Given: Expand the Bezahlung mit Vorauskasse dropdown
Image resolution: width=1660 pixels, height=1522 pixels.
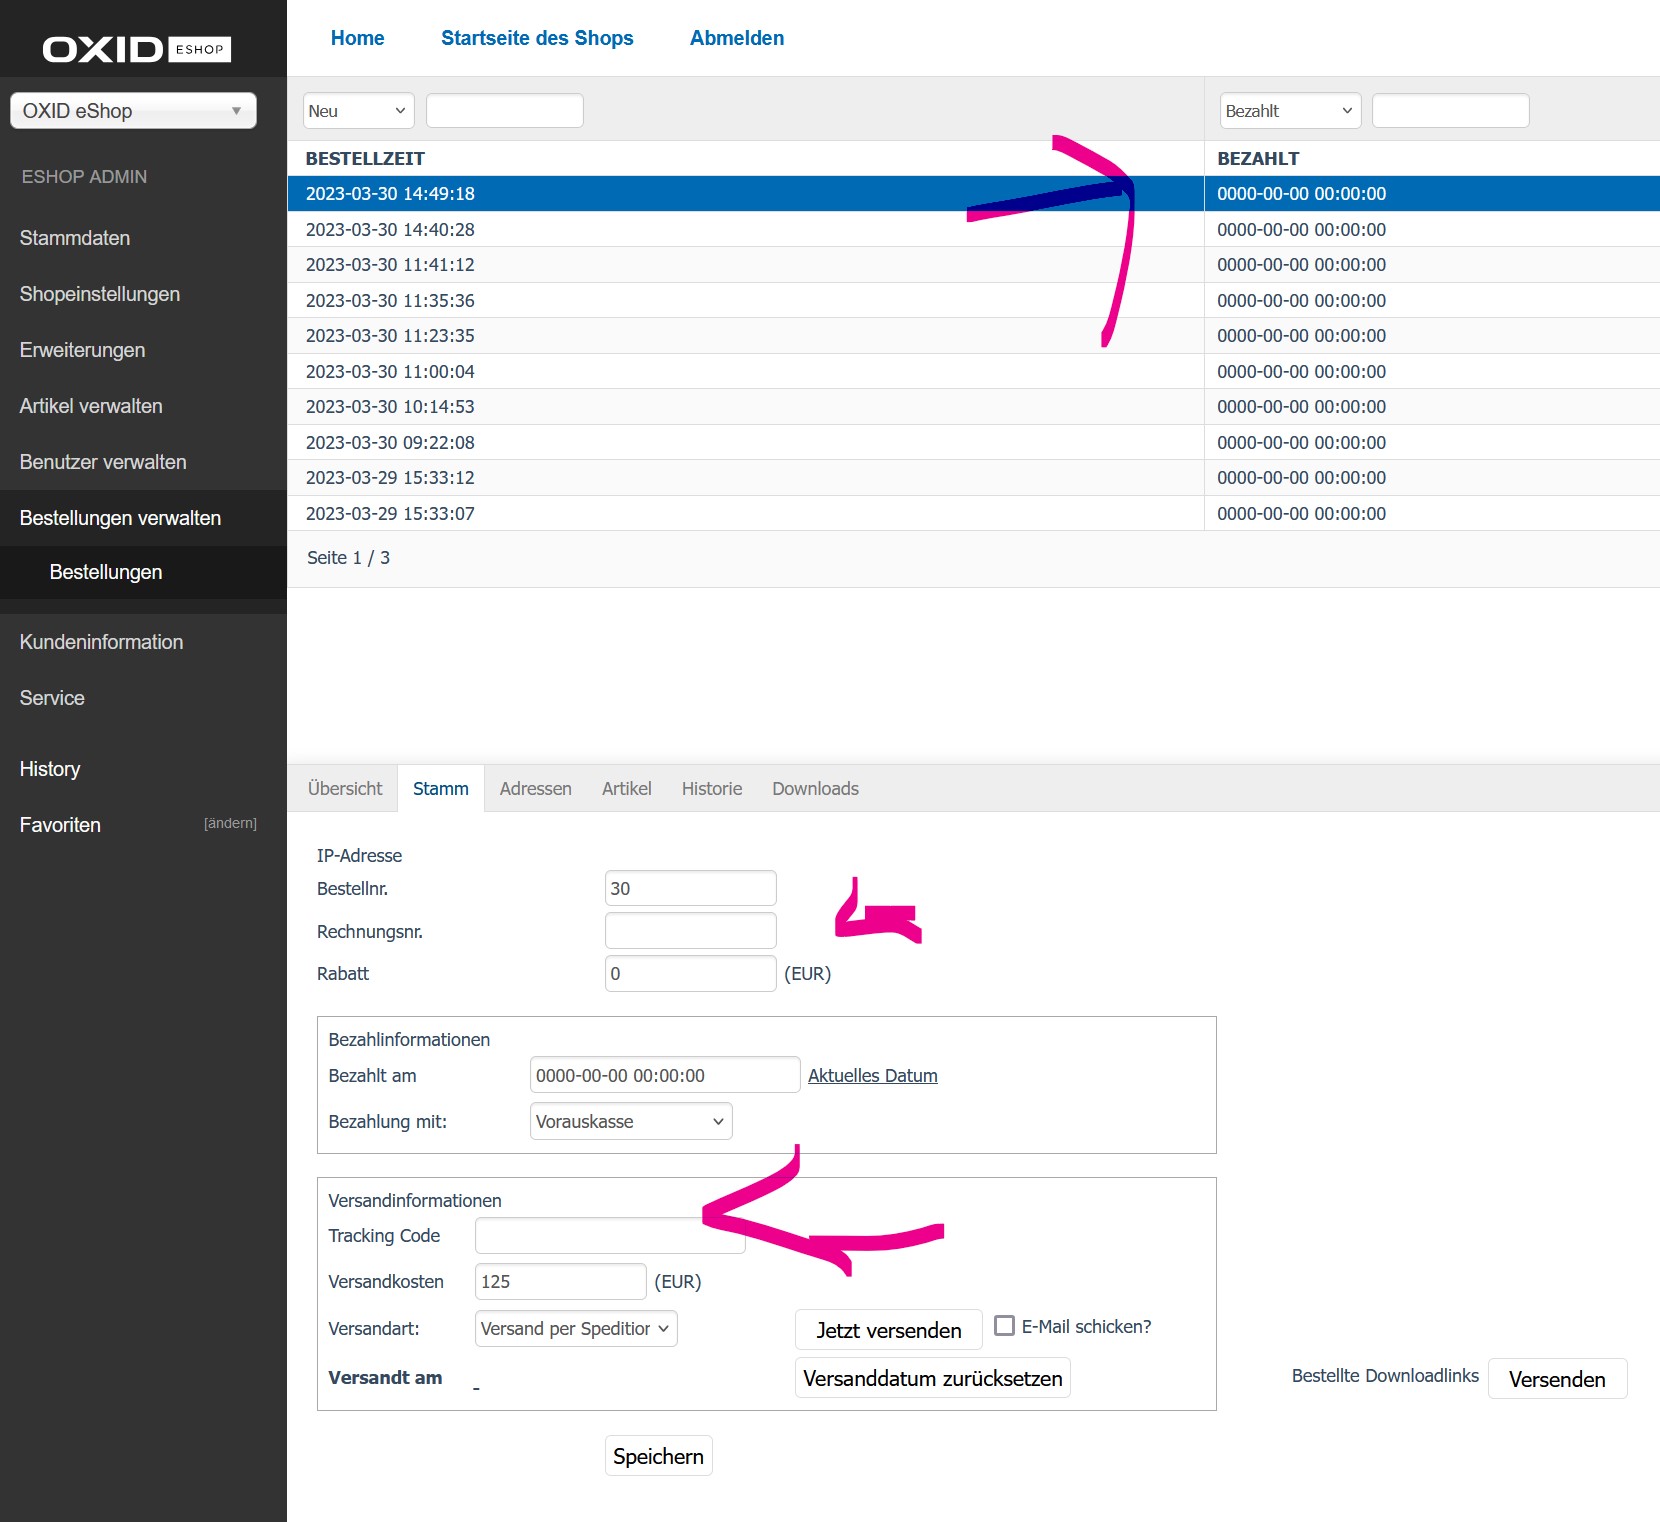Looking at the screenshot, I should tap(630, 1122).
